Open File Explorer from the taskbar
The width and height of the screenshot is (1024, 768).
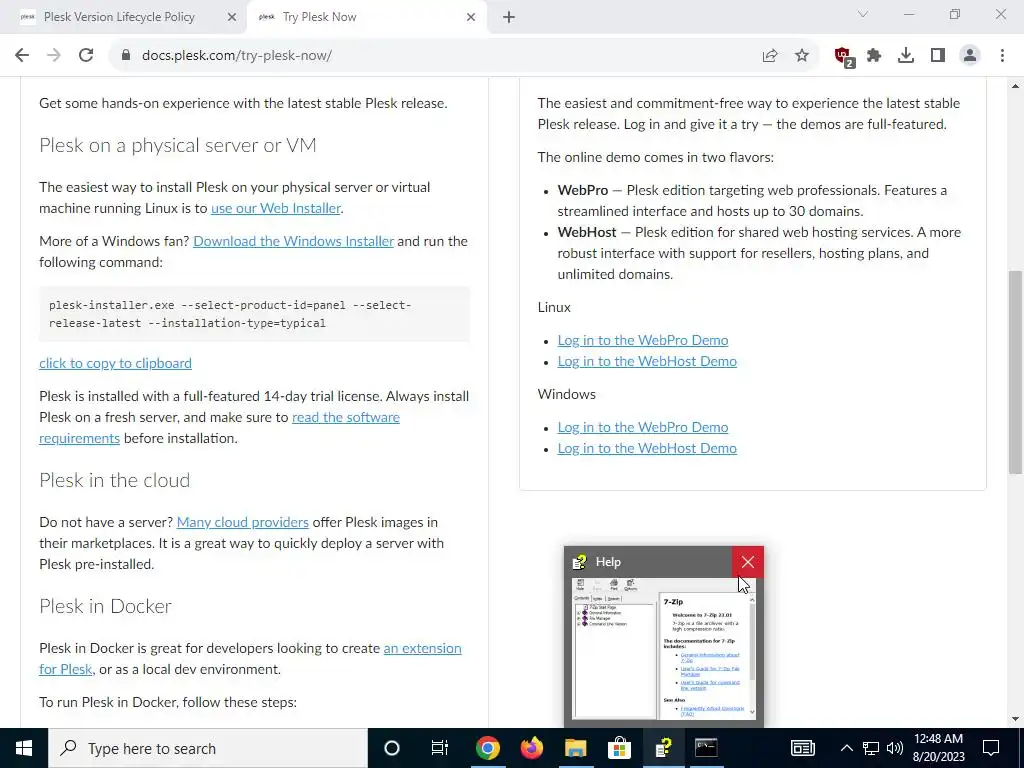(575, 748)
